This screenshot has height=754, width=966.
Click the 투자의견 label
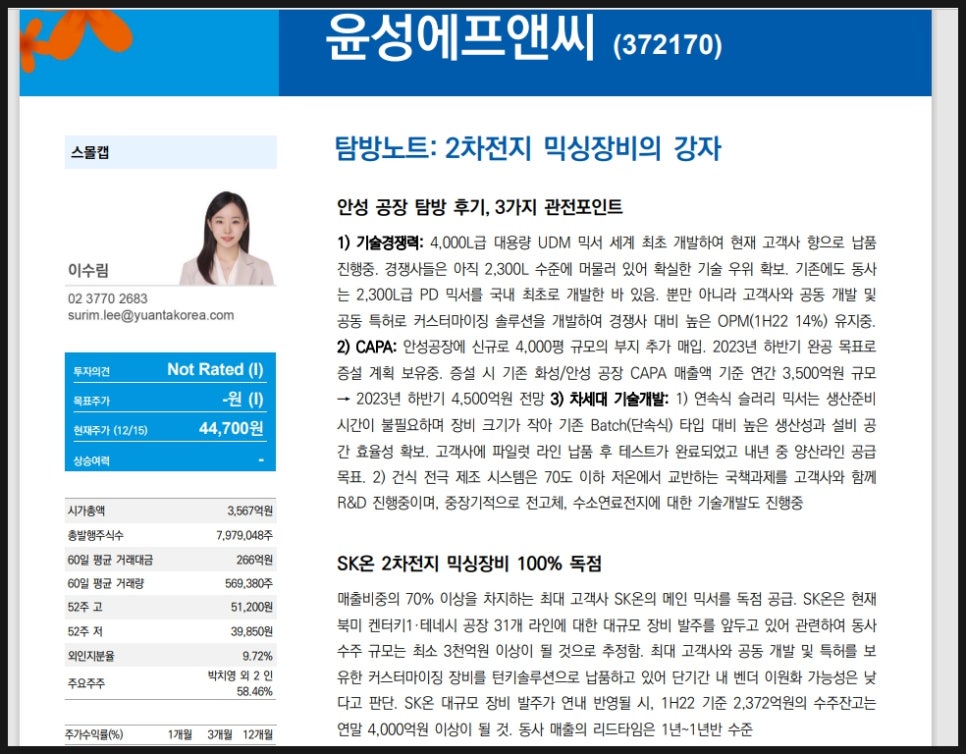pos(91,371)
